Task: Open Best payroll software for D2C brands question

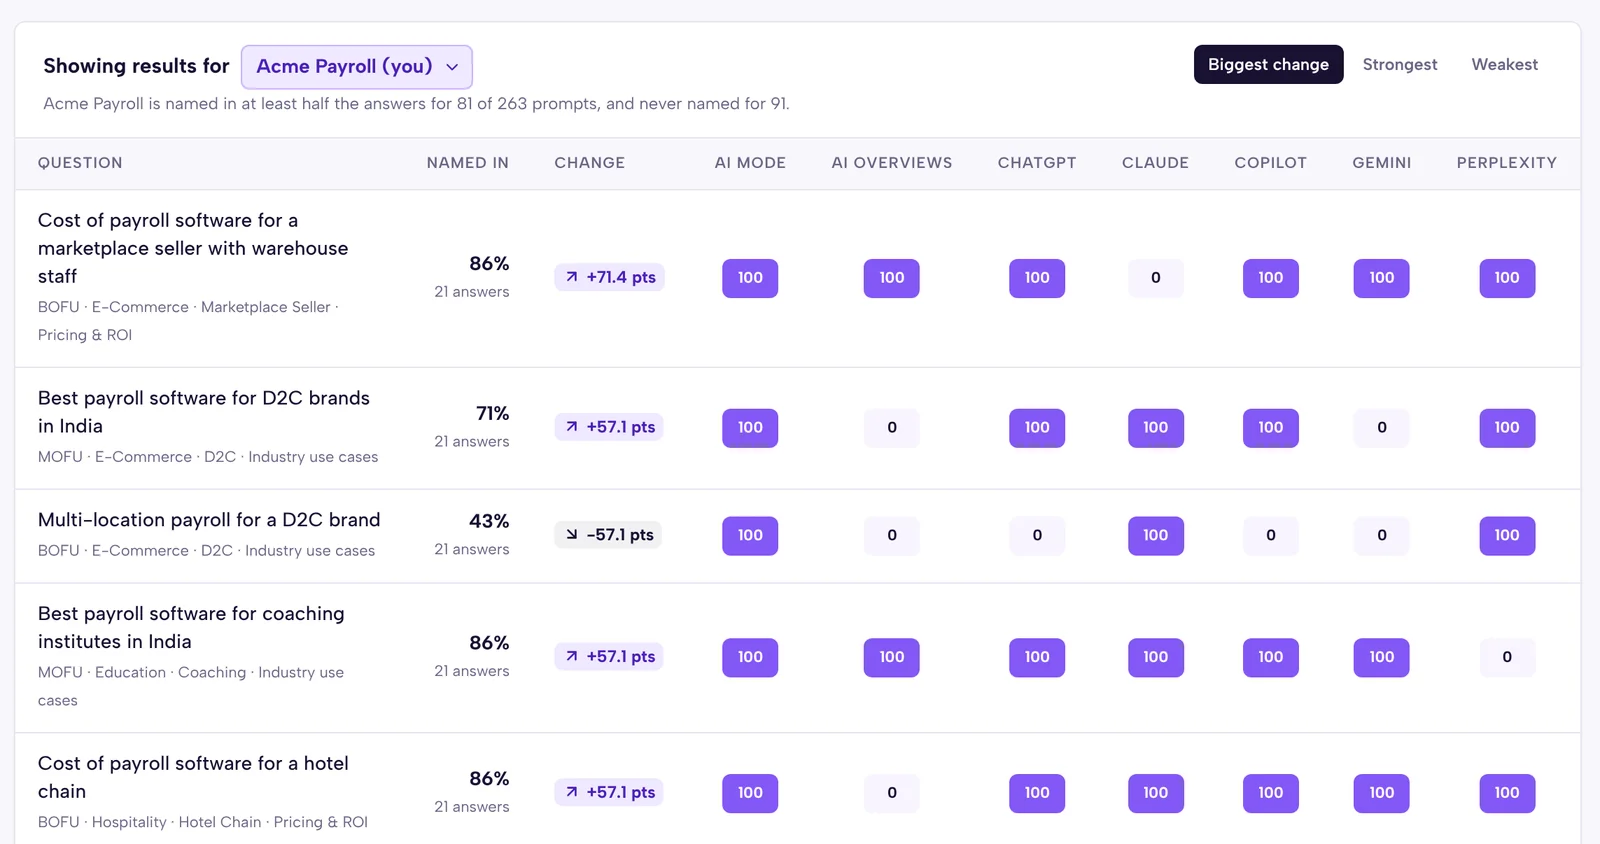Action: click(x=204, y=412)
